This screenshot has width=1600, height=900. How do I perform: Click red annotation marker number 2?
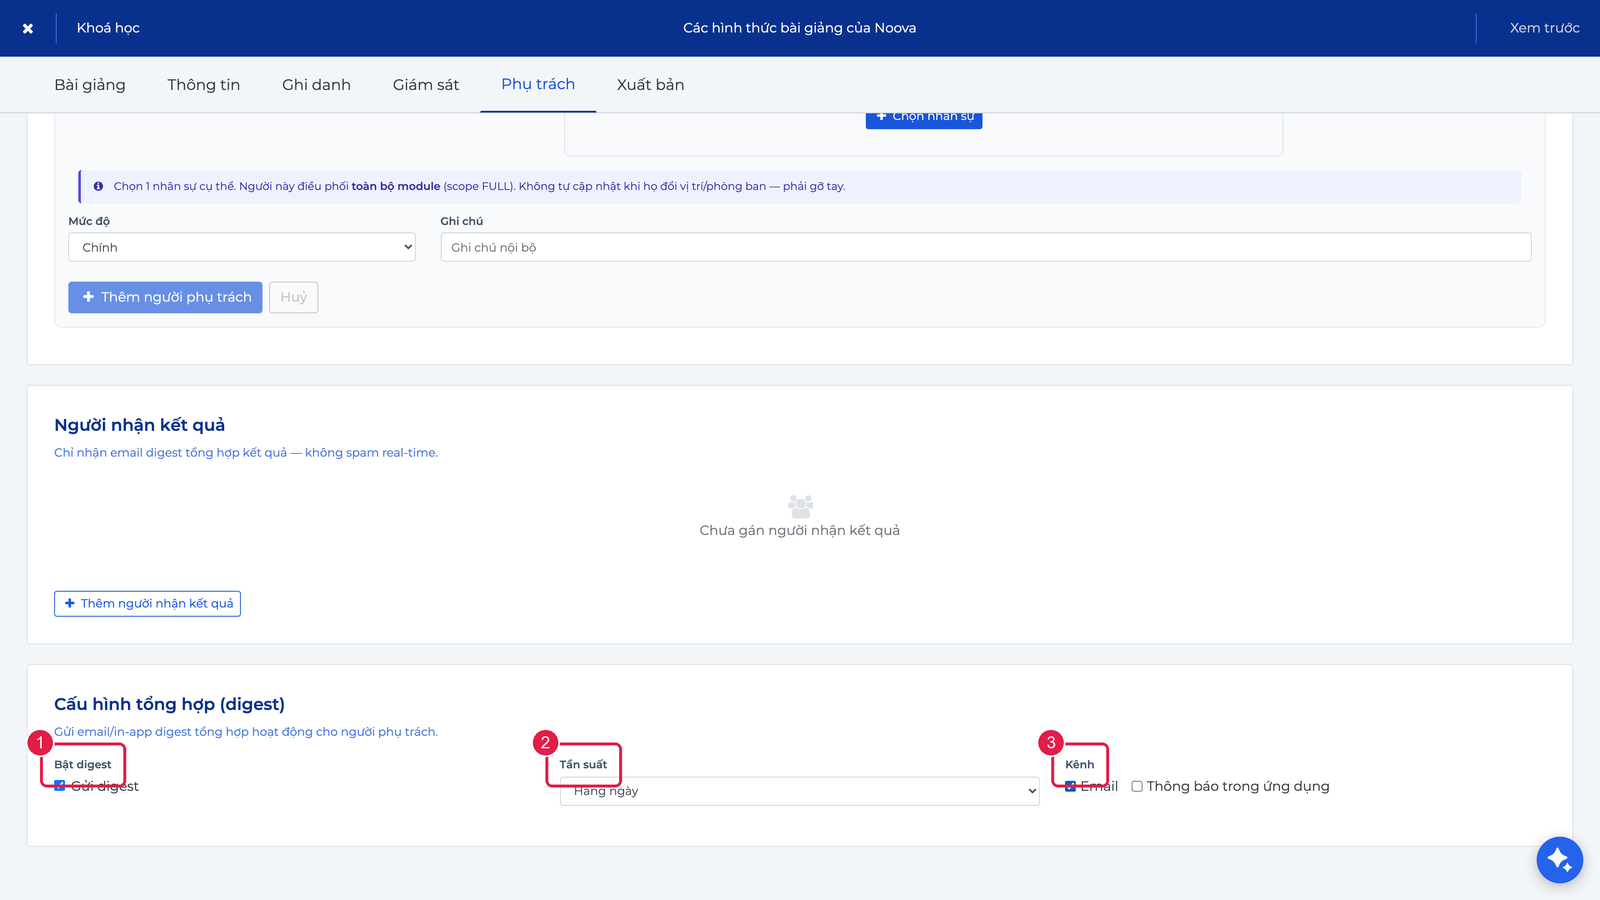[x=545, y=743]
